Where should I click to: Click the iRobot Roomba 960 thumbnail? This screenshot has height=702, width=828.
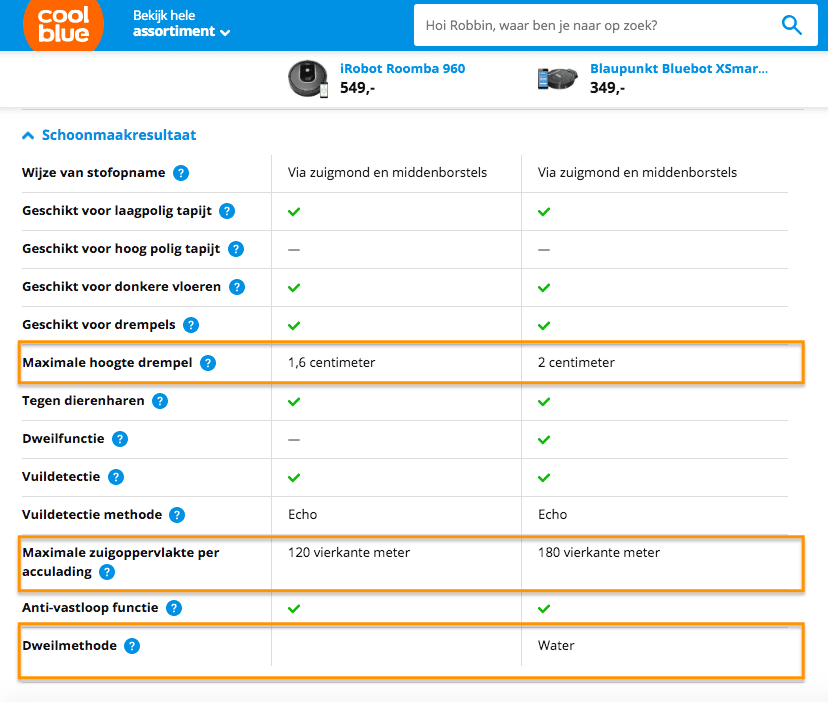pyautogui.click(x=308, y=79)
